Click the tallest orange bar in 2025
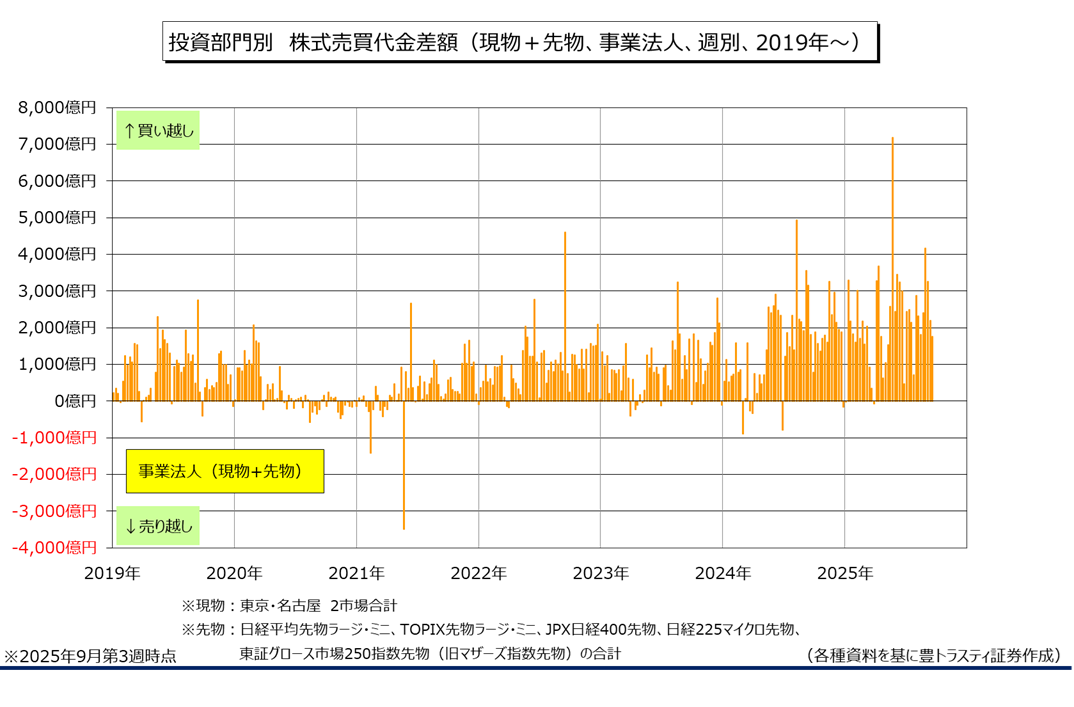The height and width of the screenshot is (707, 1074). pos(892,268)
